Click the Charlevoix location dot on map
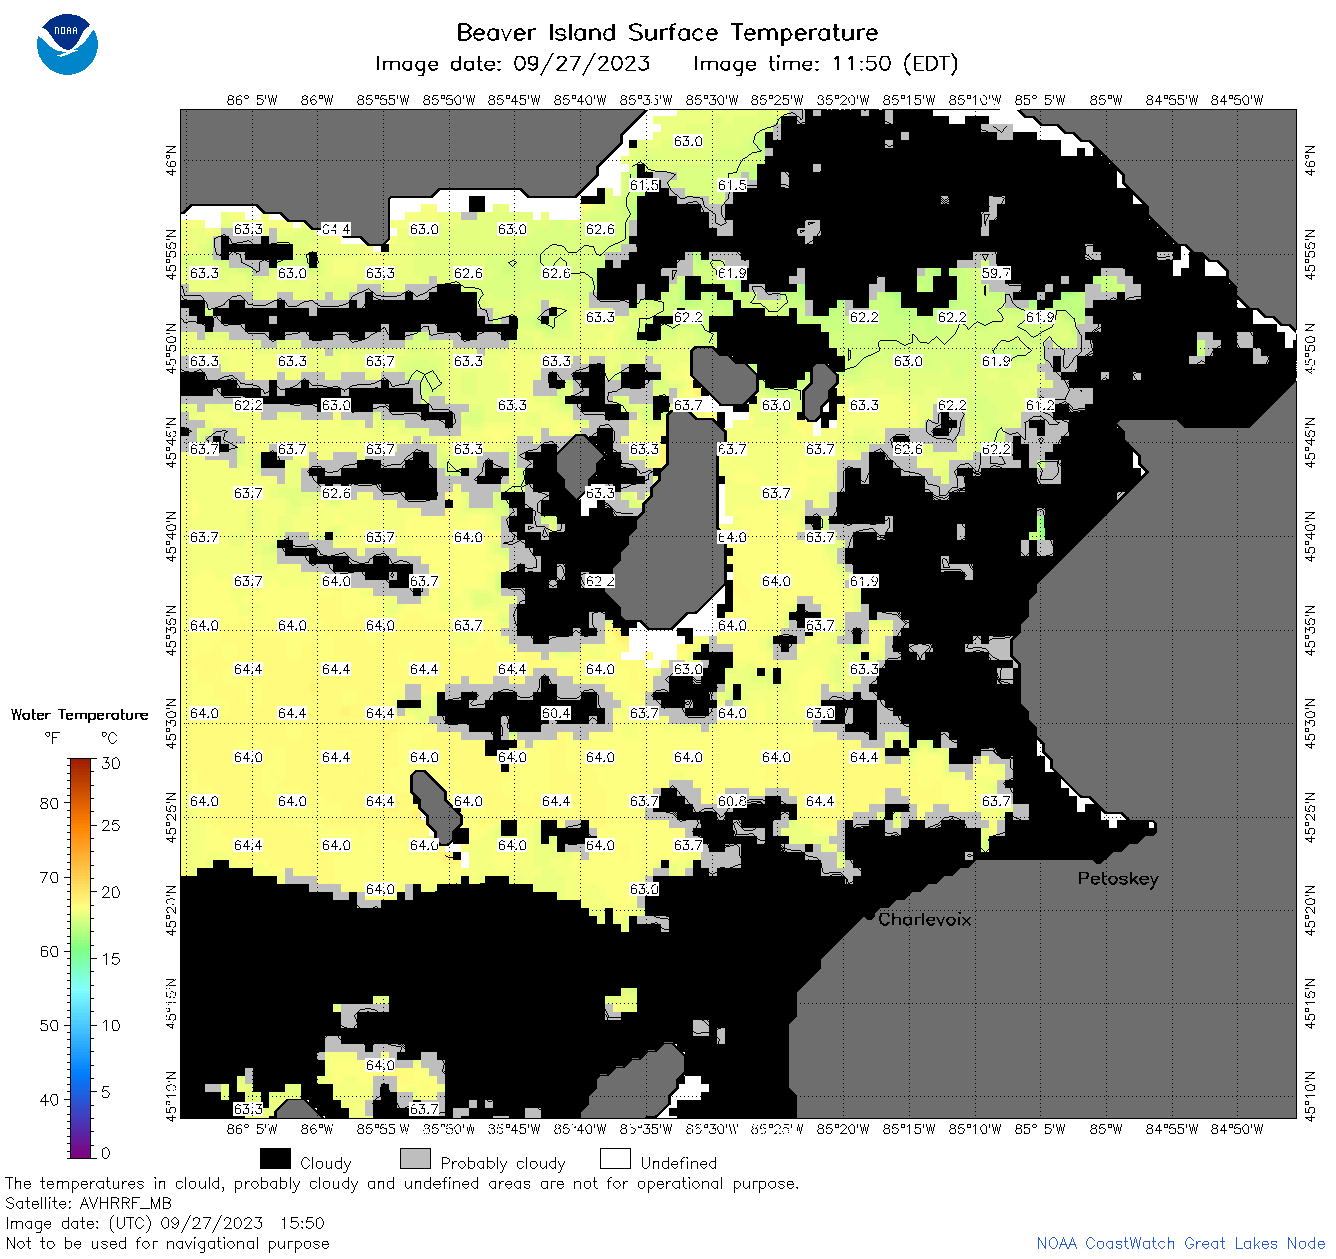This screenshot has width=1336, height=1259. (x=870, y=915)
